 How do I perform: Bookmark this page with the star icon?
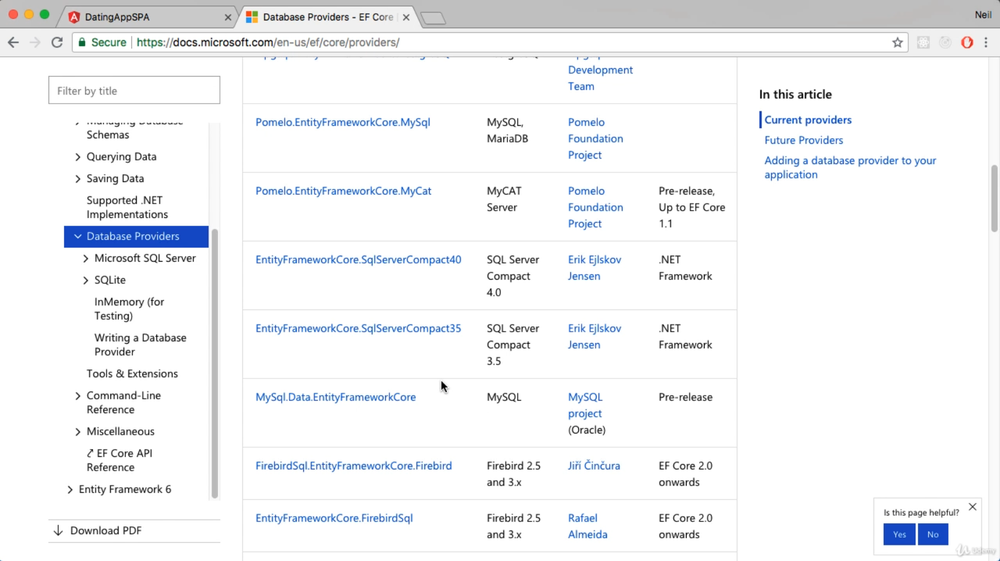point(897,43)
